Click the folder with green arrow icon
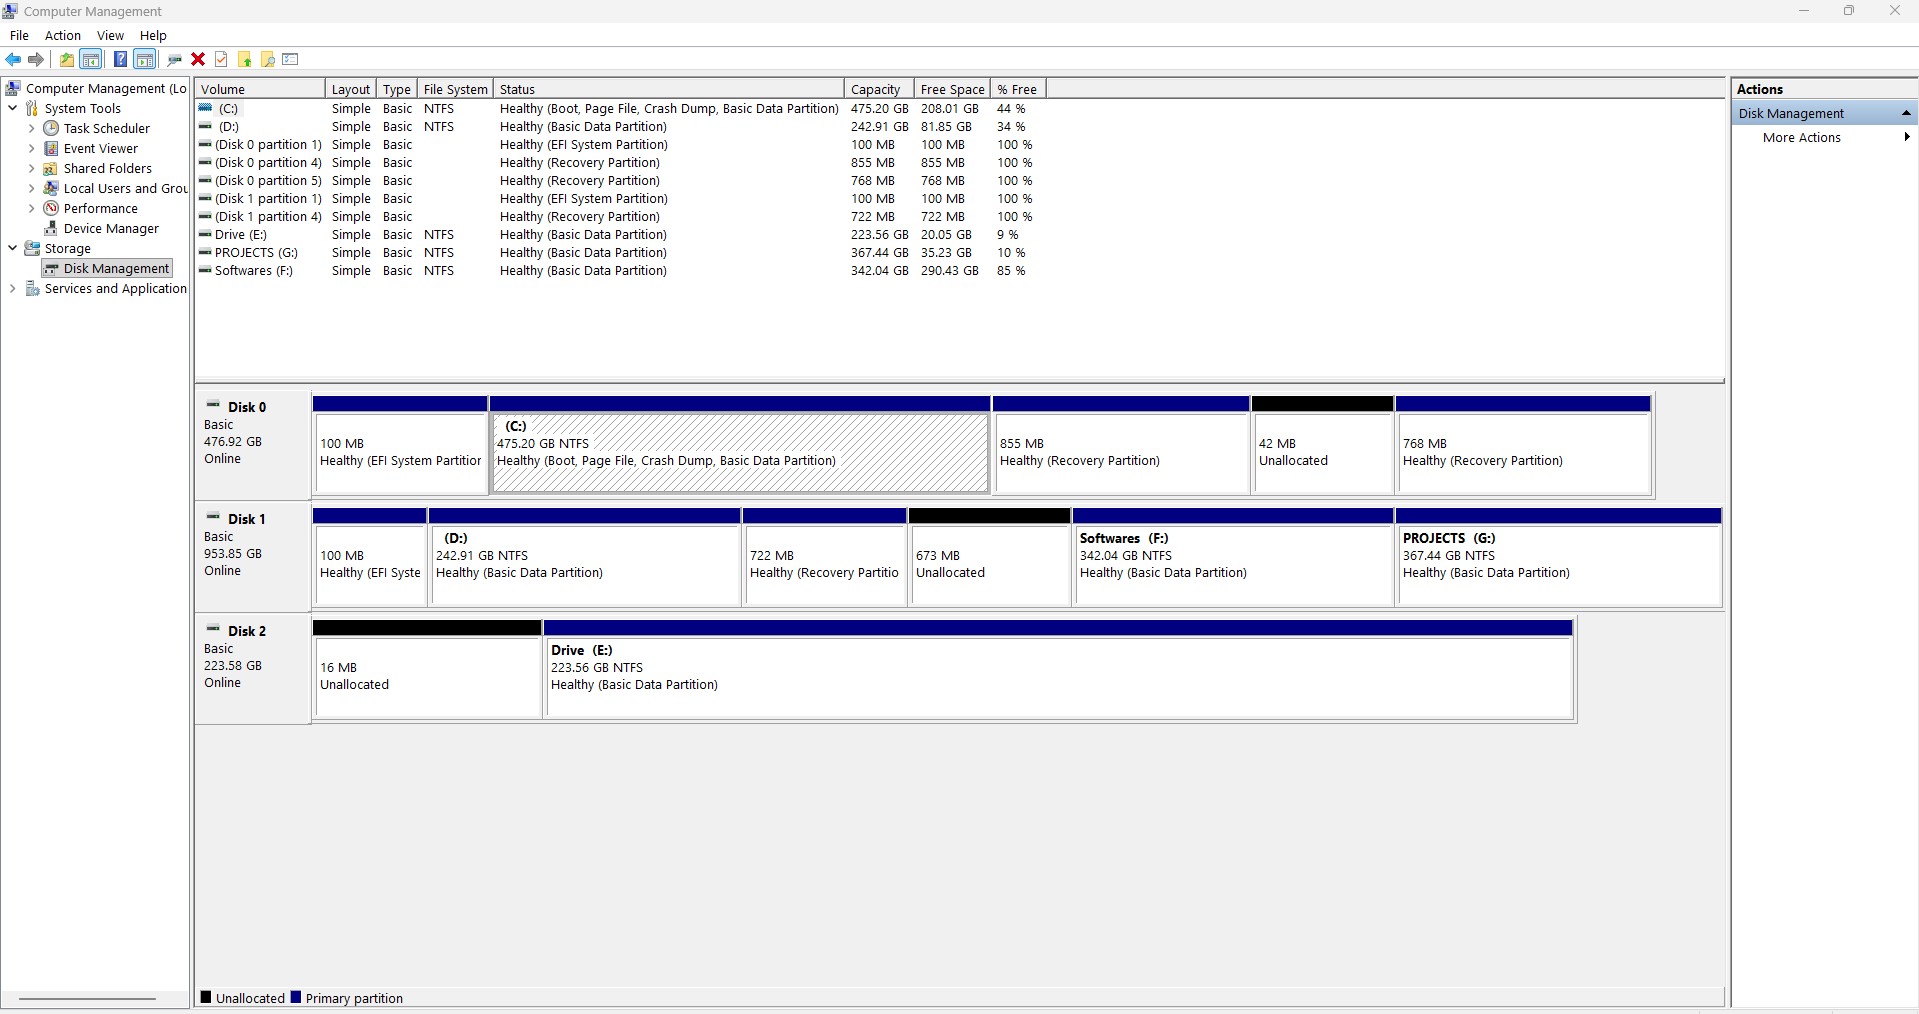This screenshot has width=1919, height=1014. pyautogui.click(x=244, y=60)
